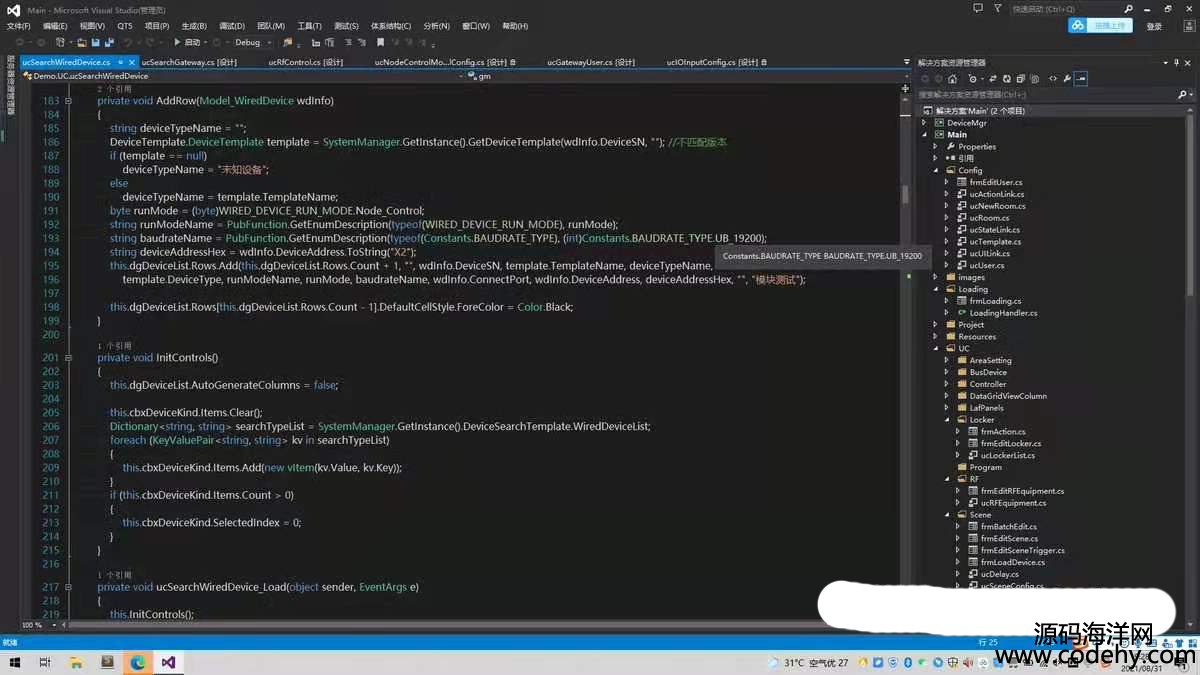The height and width of the screenshot is (675, 1200).
Task: Open the 调试(D) menu
Action: pos(231,26)
